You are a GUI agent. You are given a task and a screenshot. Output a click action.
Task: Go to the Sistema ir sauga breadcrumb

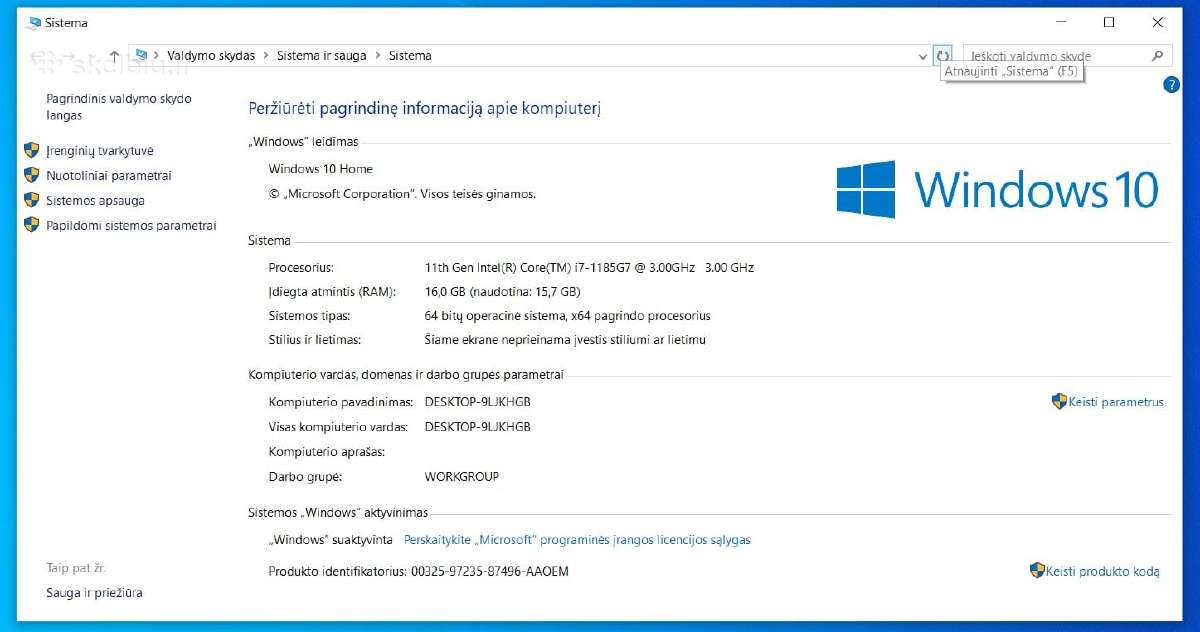click(x=321, y=56)
